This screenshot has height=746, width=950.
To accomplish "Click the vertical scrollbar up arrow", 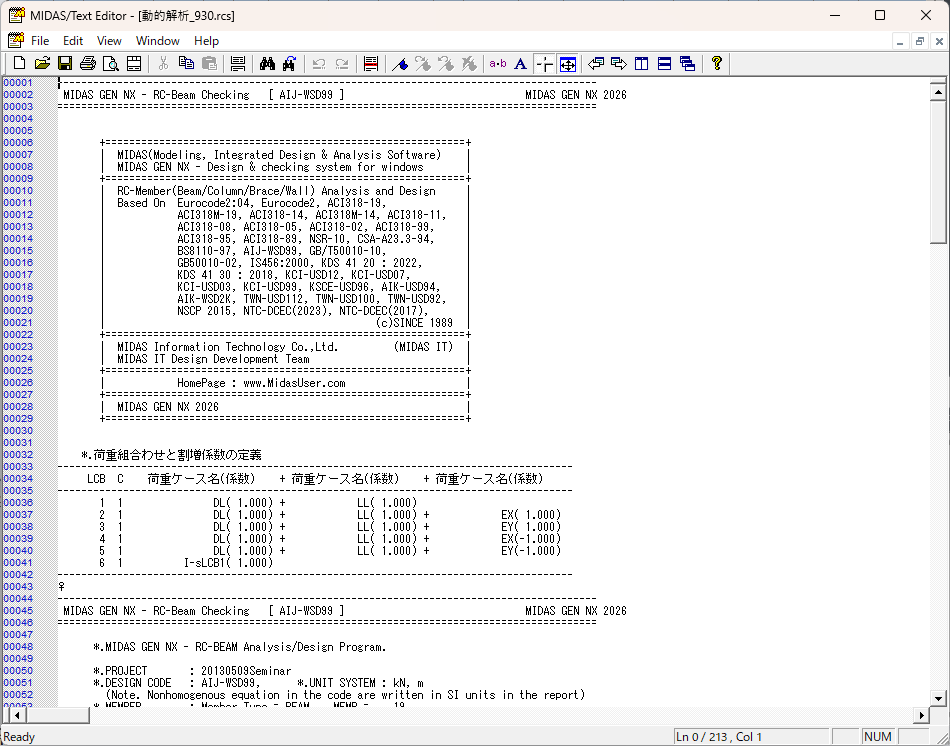I will pyautogui.click(x=938, y=92).
